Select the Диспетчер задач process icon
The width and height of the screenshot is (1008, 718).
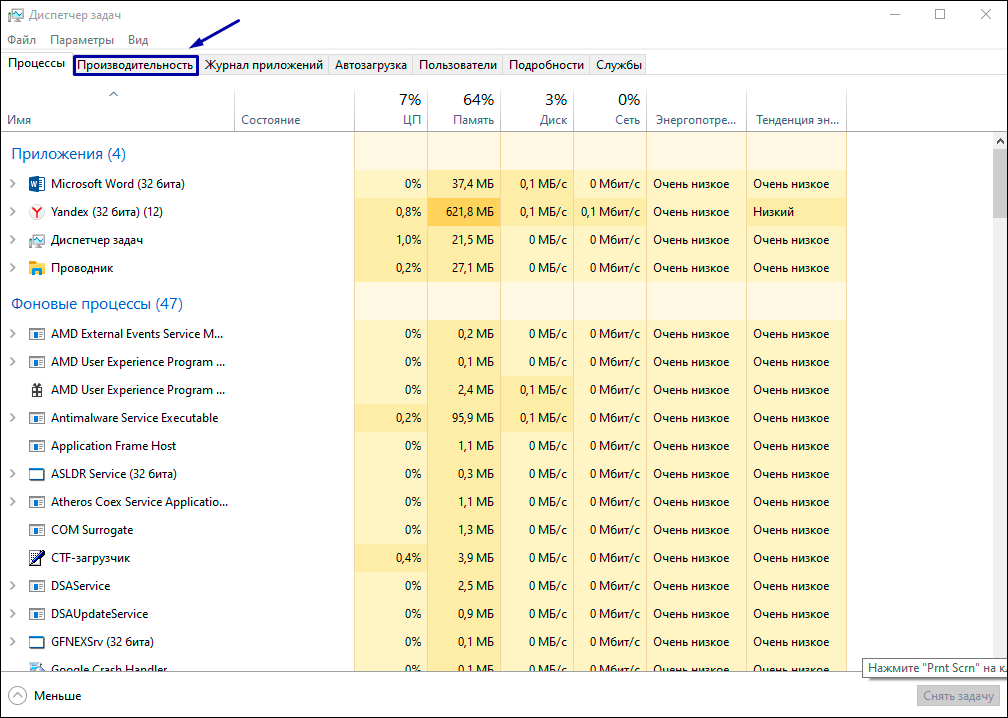[37, 240]
